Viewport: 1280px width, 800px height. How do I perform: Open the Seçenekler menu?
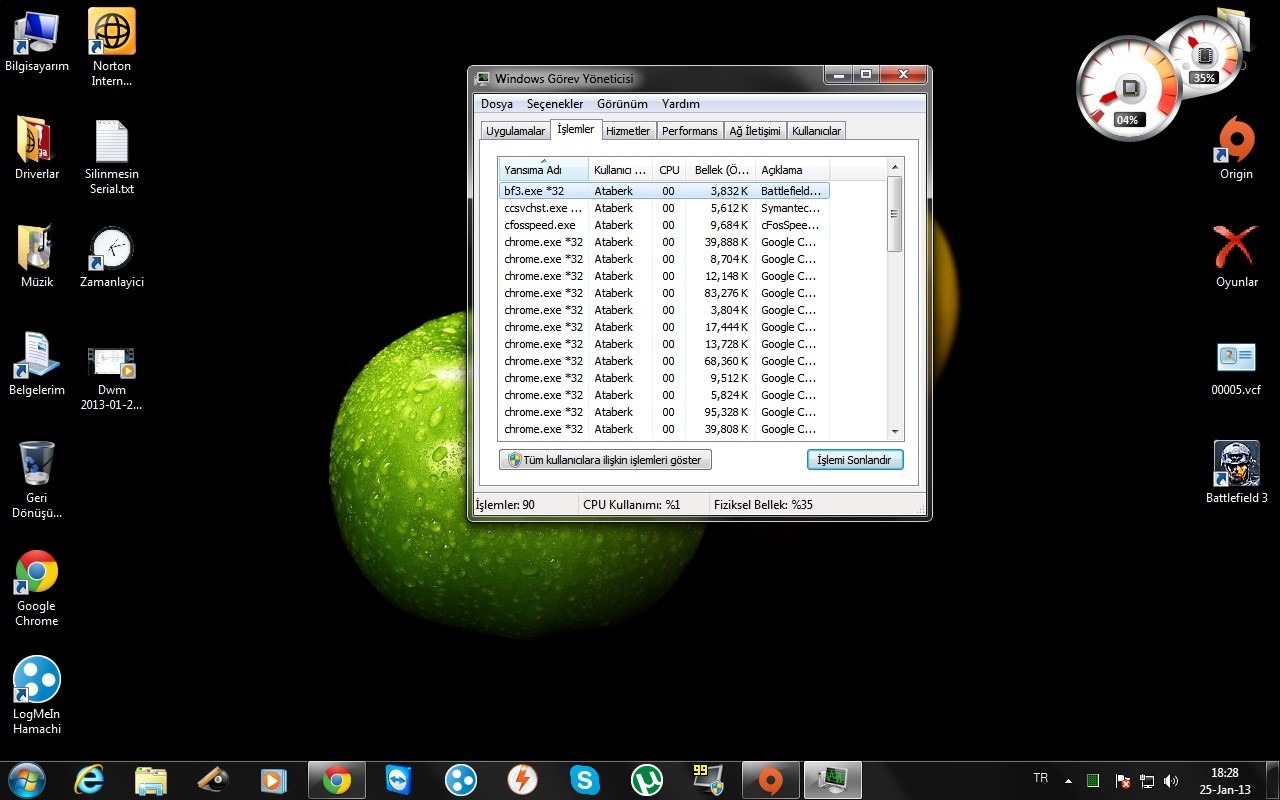[555, 104]
